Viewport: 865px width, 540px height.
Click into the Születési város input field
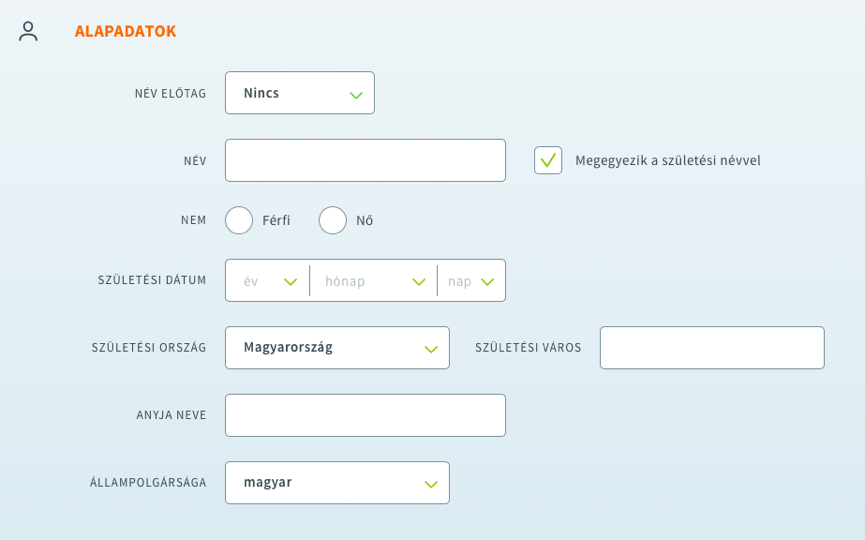[712, 347]
